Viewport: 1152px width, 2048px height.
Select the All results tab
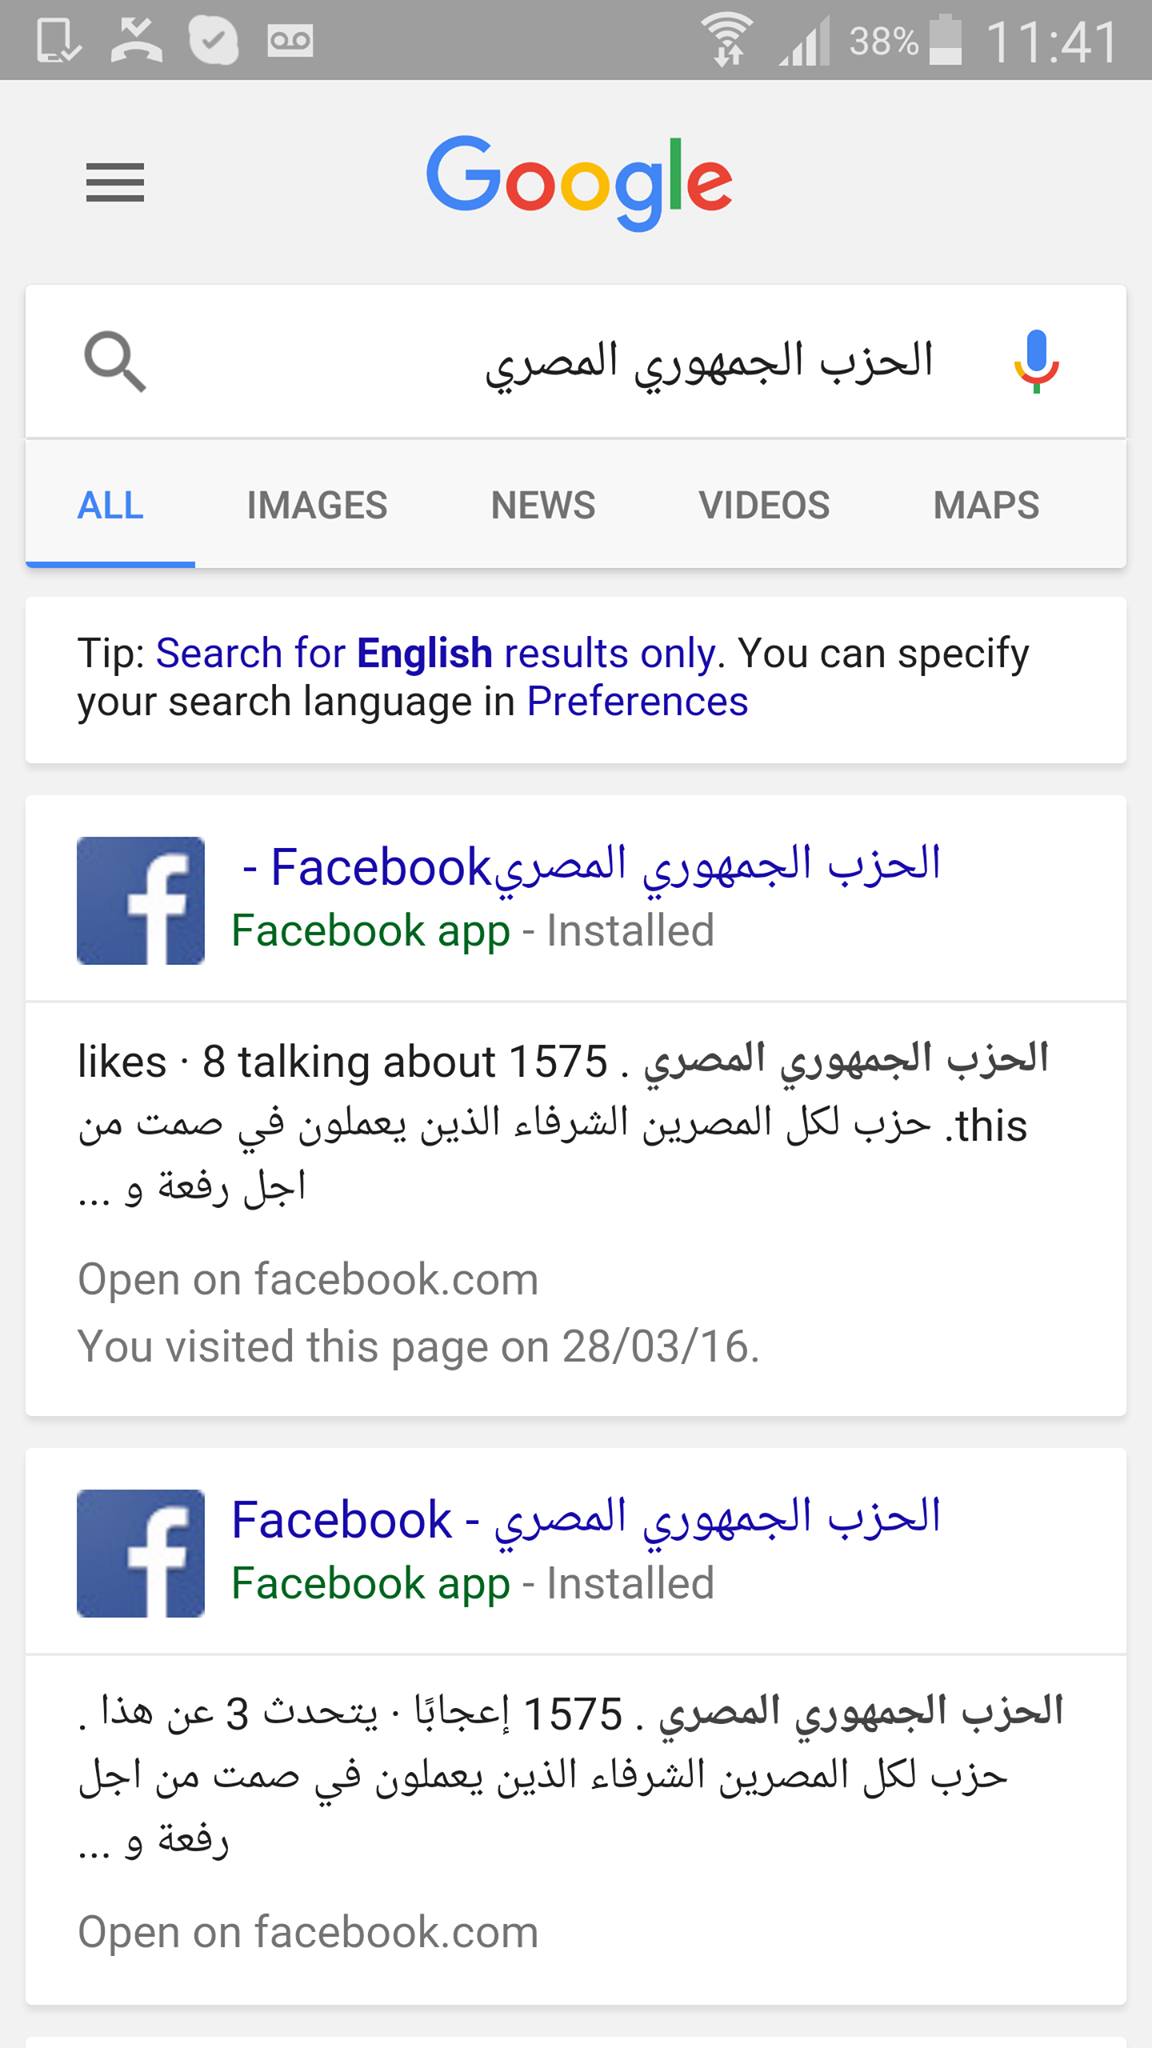click(x=110, y=506)
